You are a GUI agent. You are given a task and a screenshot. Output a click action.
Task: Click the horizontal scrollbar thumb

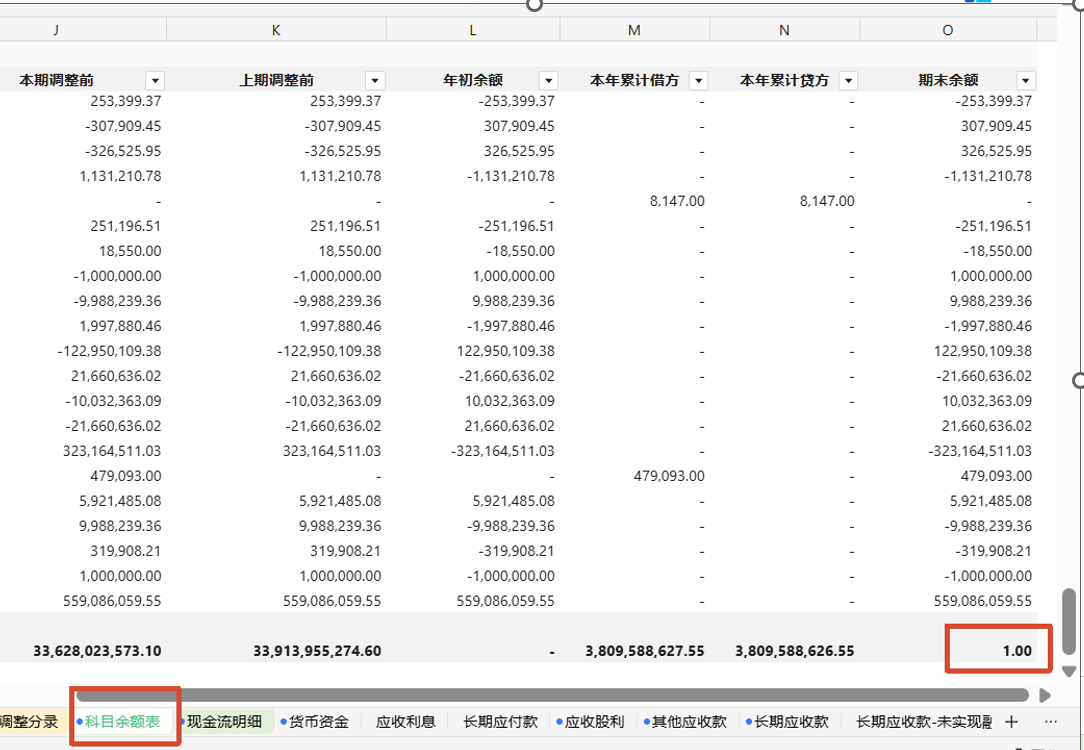point(552,695)
